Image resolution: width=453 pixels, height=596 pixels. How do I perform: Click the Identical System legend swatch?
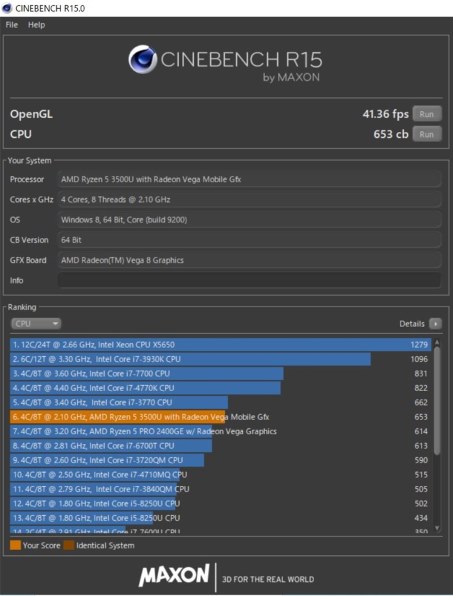pyautogui.click(x=69, y=545)
